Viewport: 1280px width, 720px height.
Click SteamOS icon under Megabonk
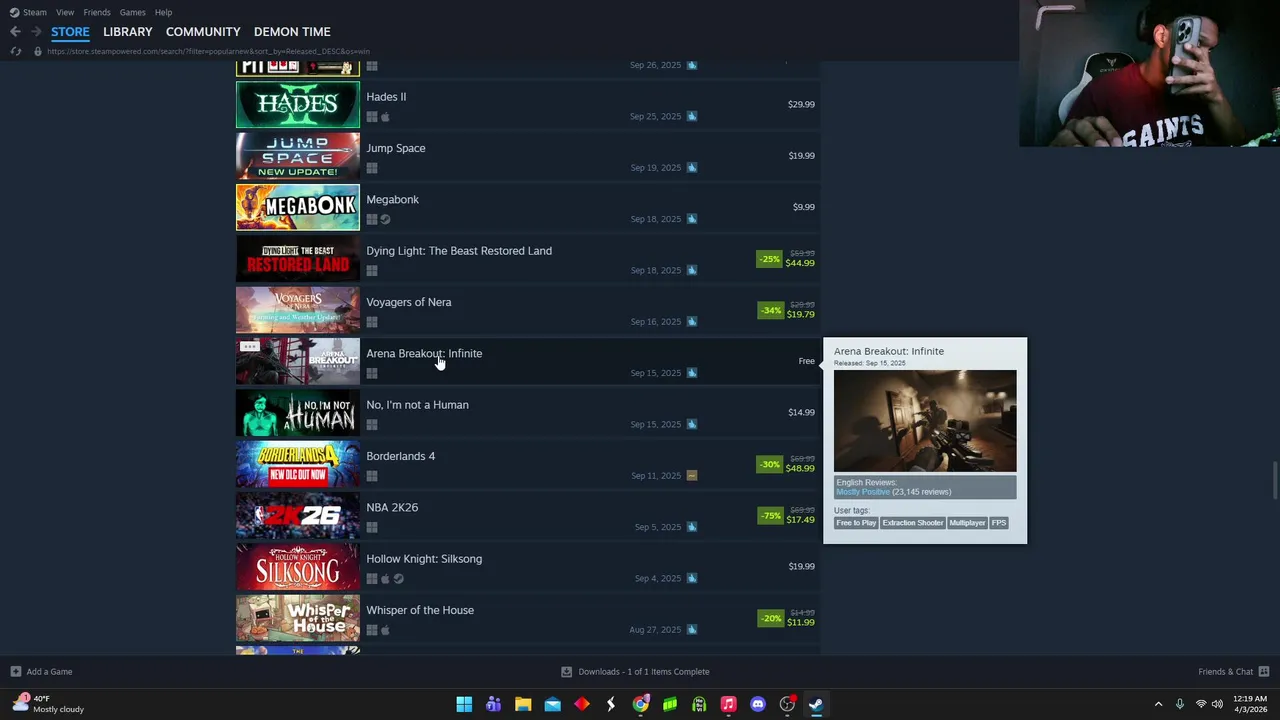[x=385, y=220]
